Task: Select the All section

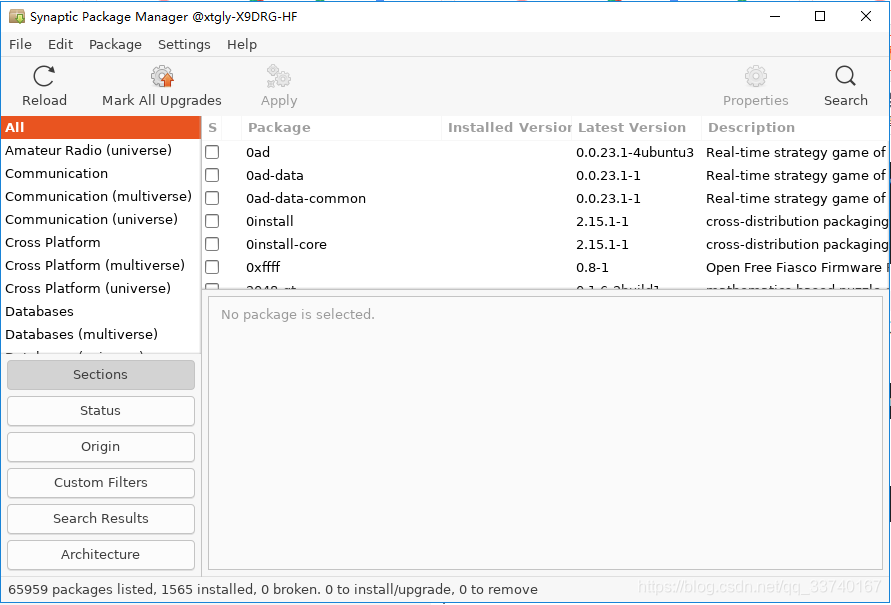Action: (x=101, y=127)
